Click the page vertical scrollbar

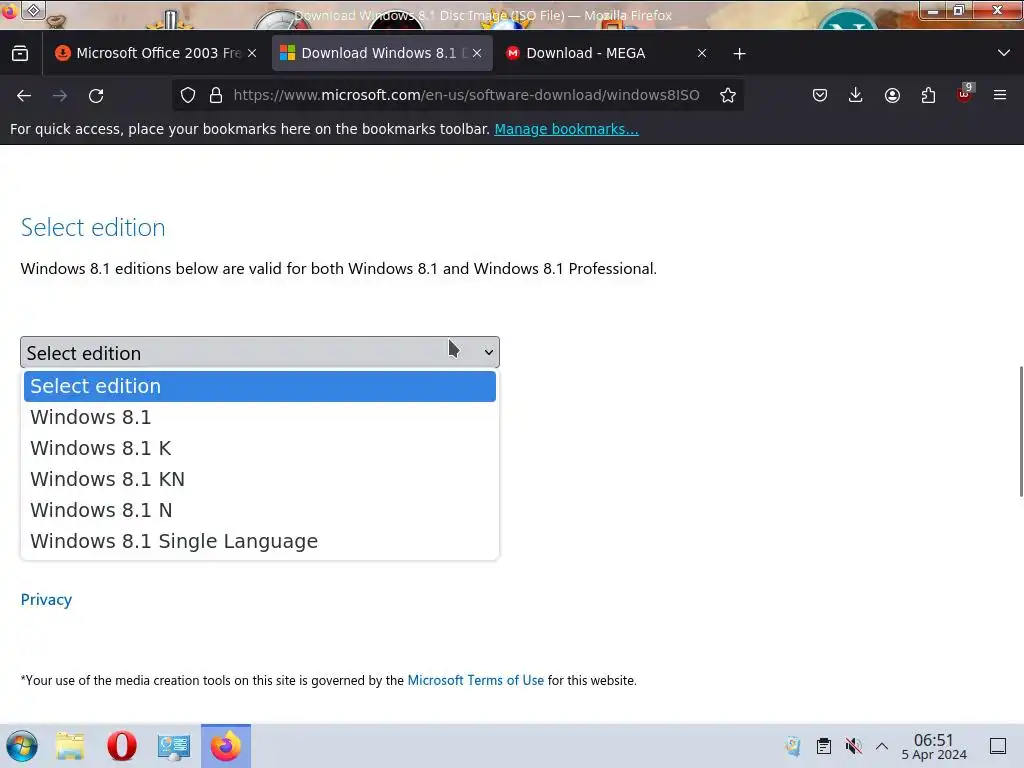1021,432
